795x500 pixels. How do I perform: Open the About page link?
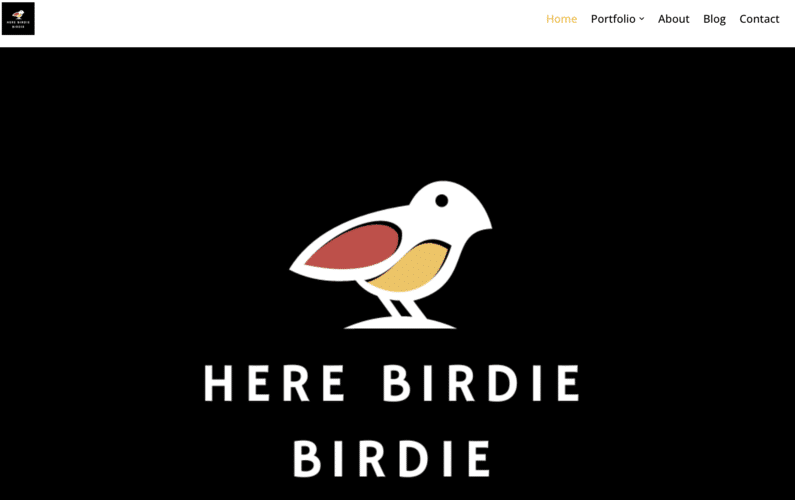point(673,19)
